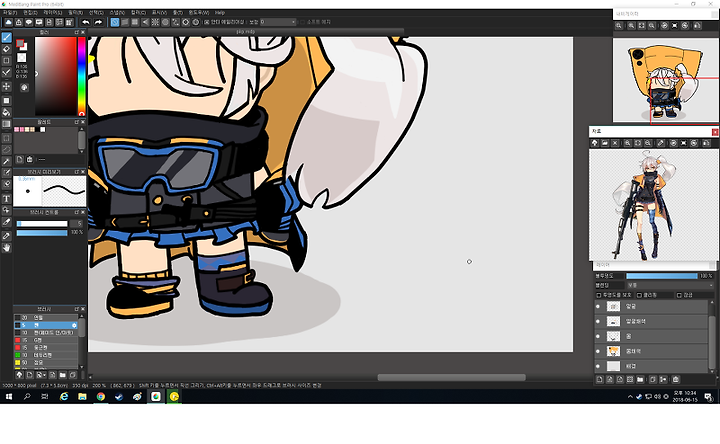The height and width of the screenshot is (444, 720).
Task: Hide the 얼굴채색 layer
Action: [598, 321]
